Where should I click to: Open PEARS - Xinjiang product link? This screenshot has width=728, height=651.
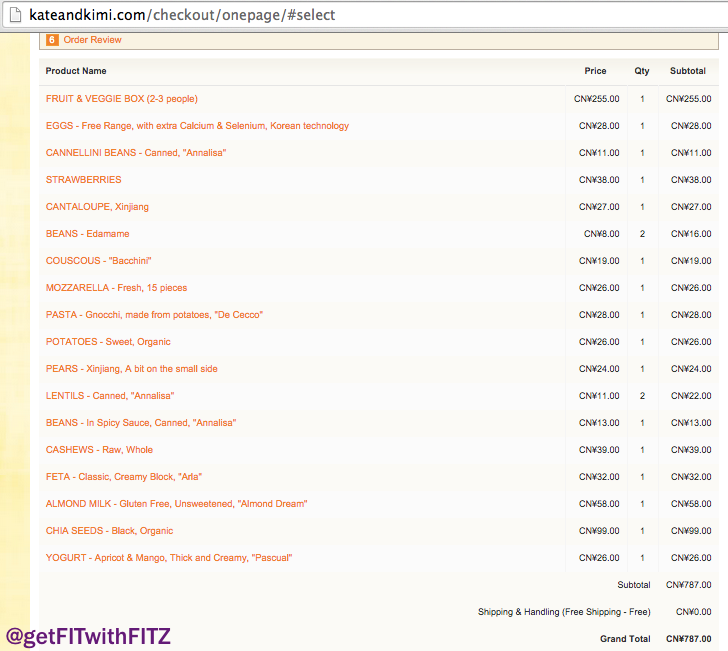click(x=131, y=369)
